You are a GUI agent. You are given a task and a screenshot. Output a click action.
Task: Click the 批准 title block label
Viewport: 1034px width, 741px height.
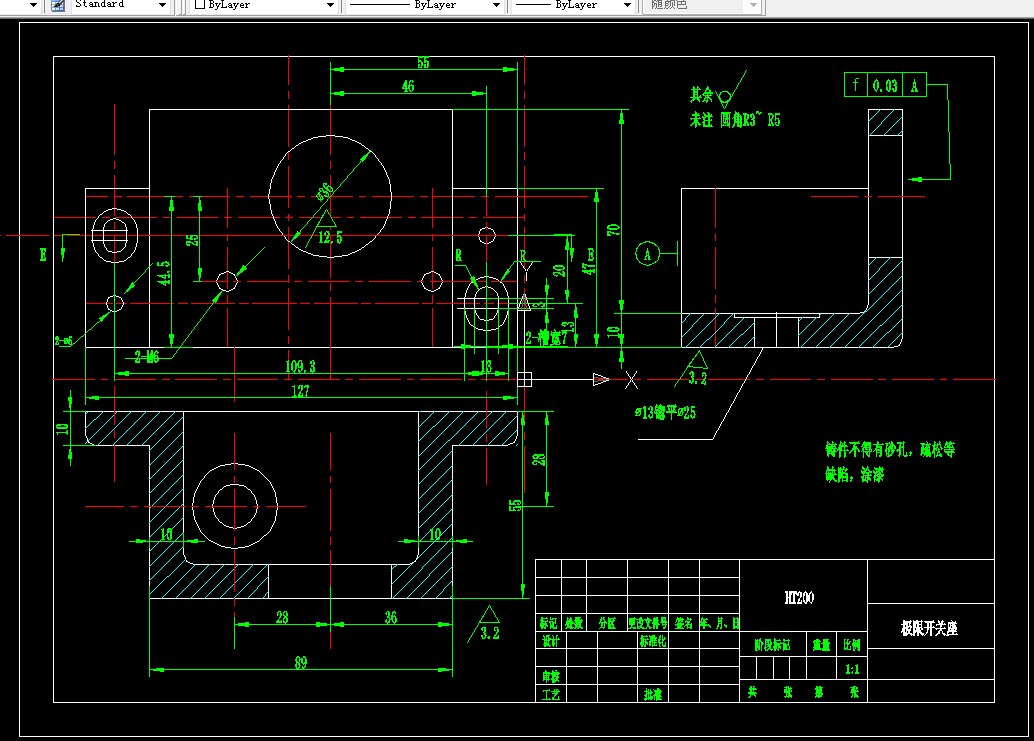click(653, 694)
